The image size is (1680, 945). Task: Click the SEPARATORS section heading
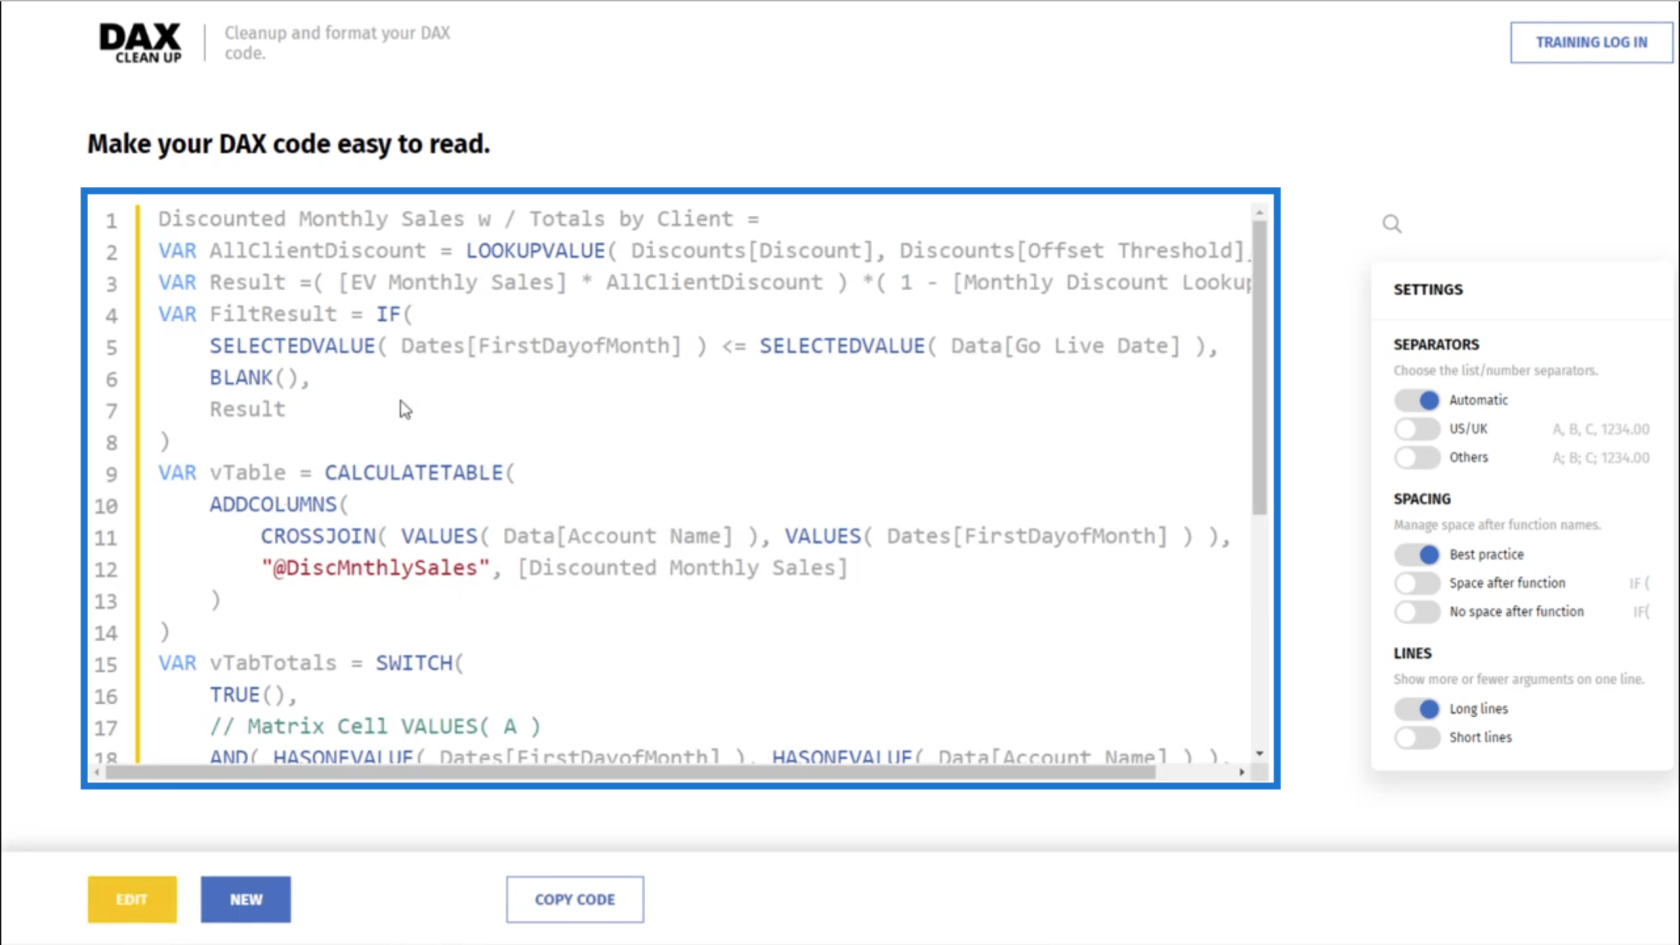1436,344
